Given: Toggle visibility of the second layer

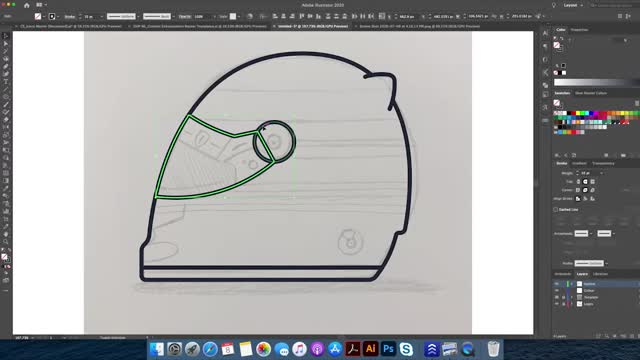Looking at the screenshot, I should (x=556, y=291).
